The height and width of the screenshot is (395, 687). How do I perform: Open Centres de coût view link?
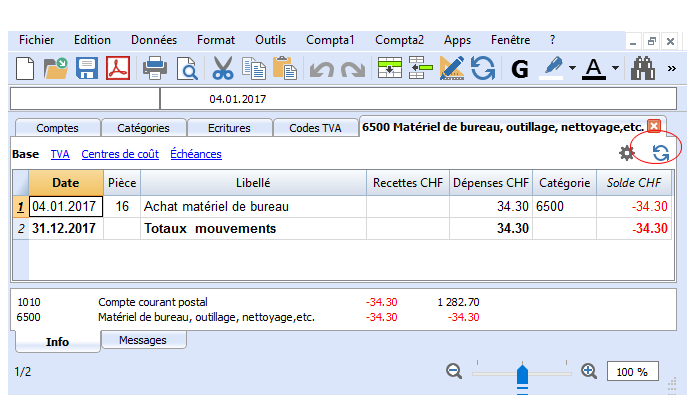coord(120,154)
